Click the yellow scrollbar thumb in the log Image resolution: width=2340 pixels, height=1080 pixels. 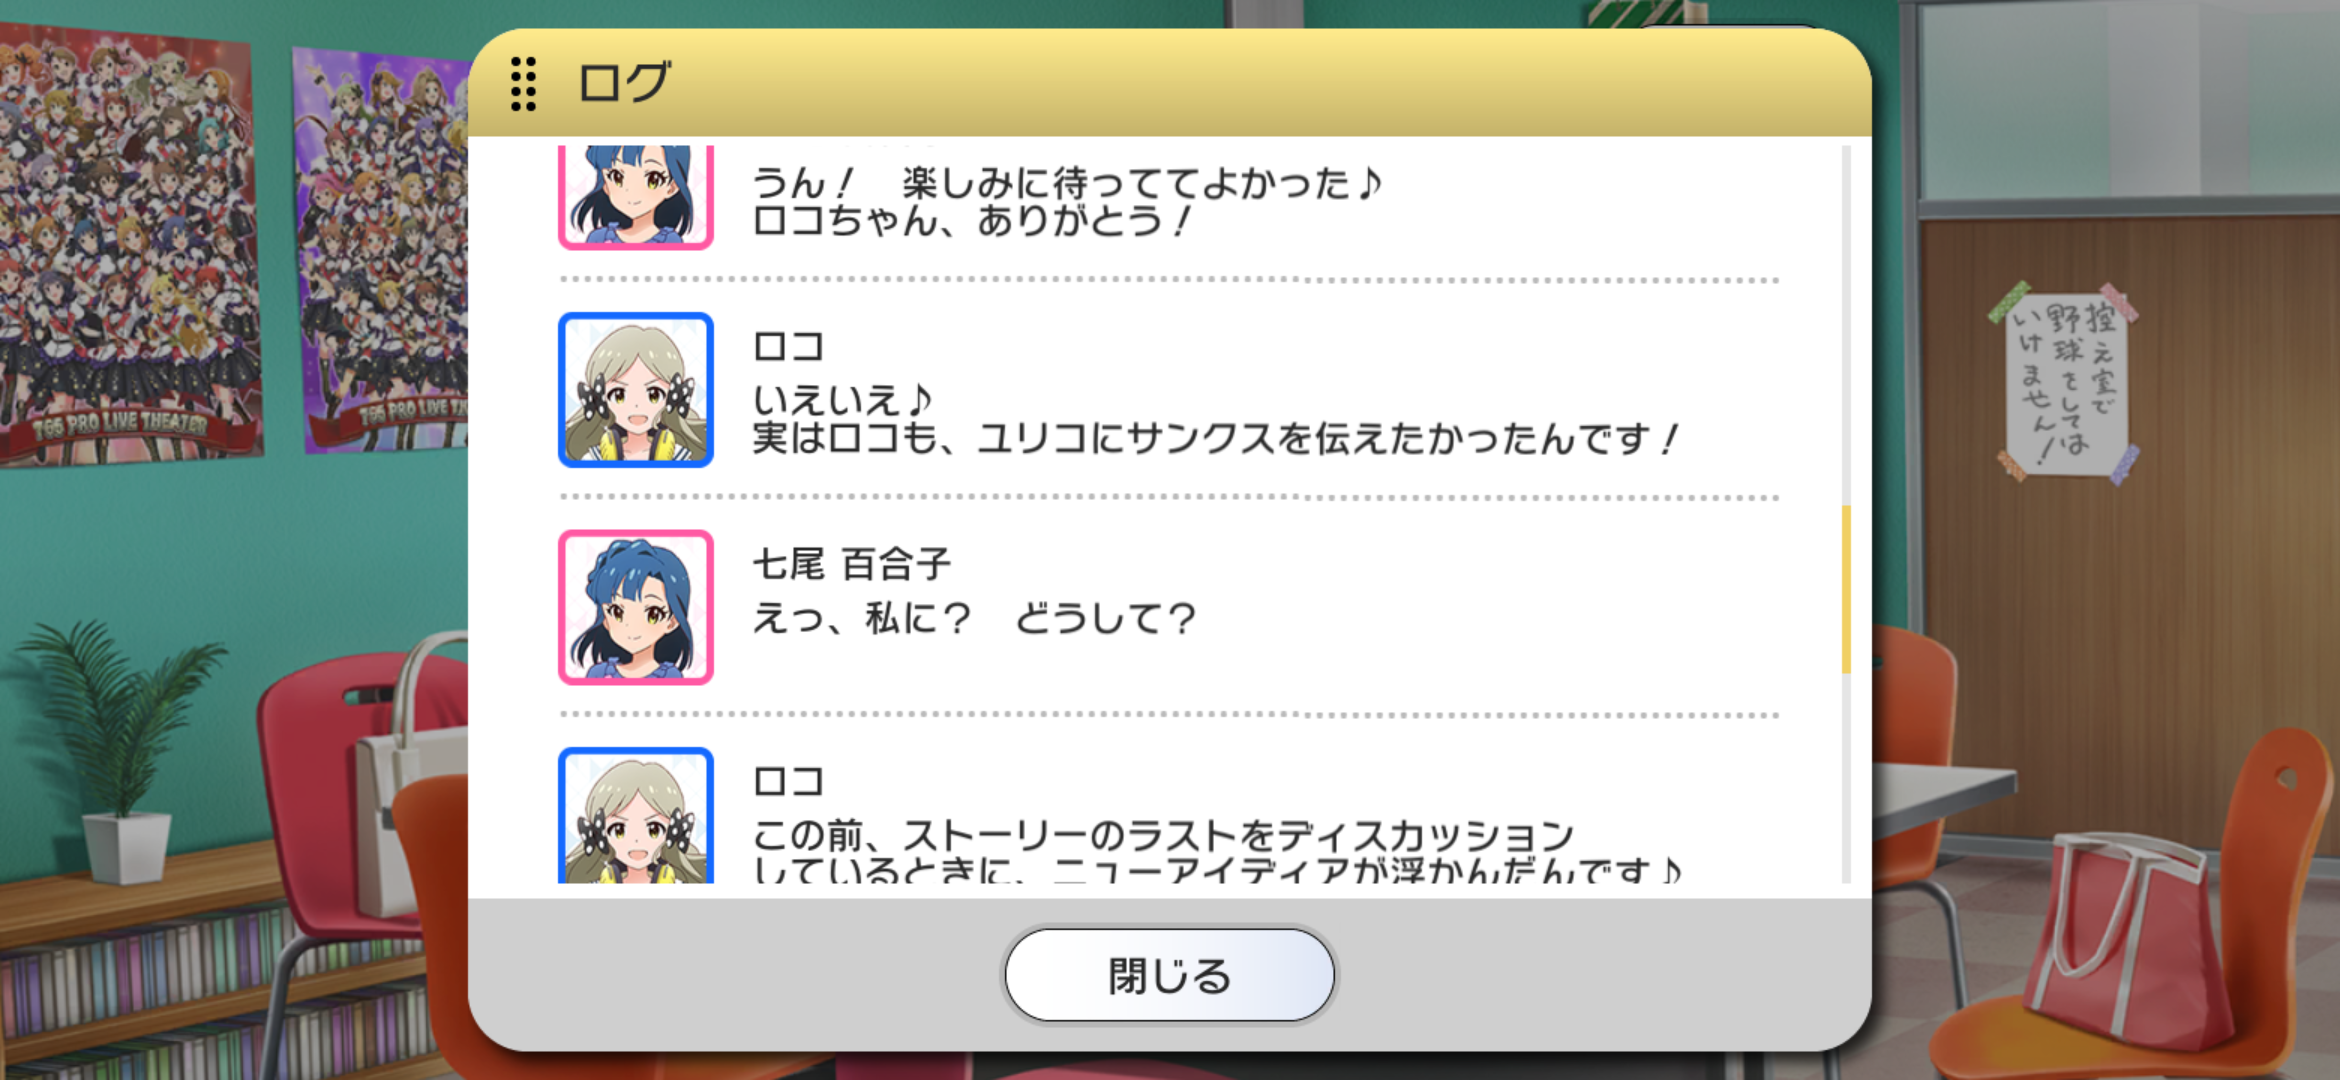[x=1846, y=589]
